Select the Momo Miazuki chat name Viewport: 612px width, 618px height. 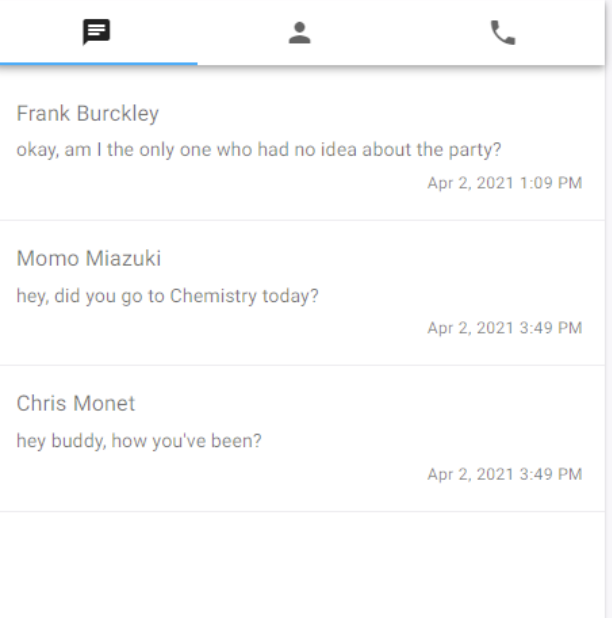pos(89,259)
